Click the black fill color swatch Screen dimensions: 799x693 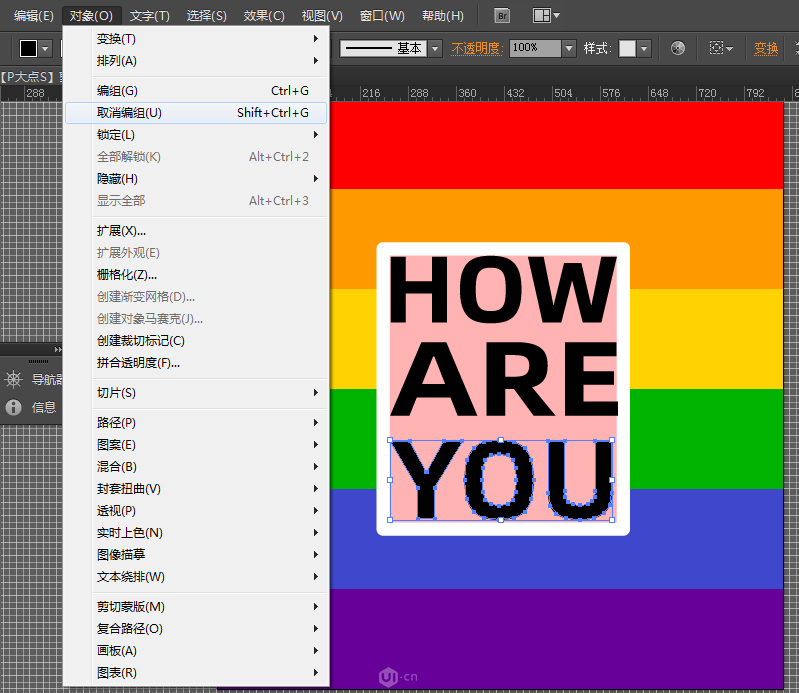tap(28, 48)
